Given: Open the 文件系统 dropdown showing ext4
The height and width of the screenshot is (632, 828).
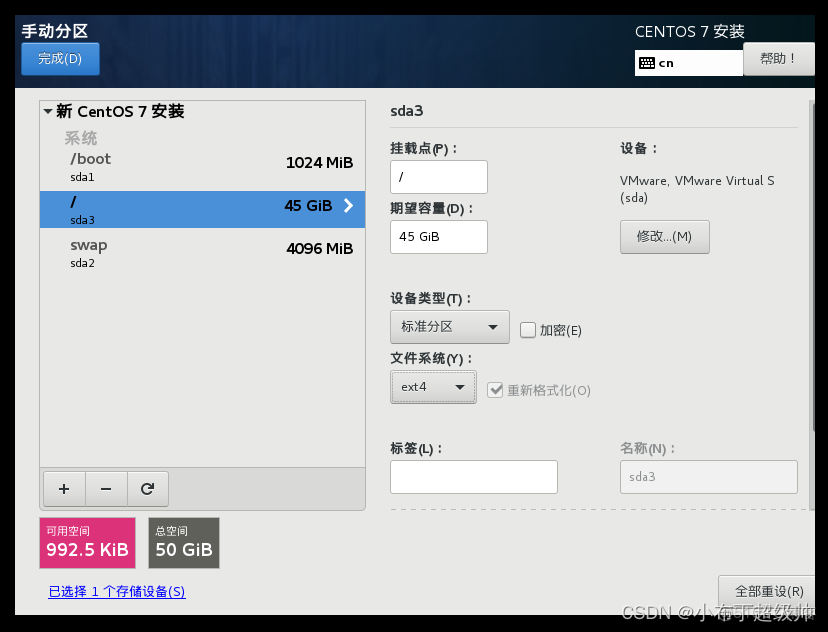Looking at the screenshot, I should pos(433,386).
